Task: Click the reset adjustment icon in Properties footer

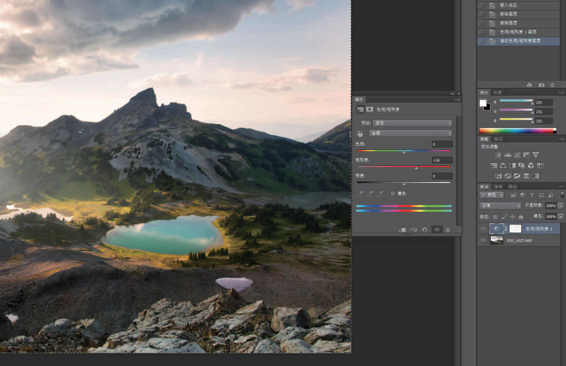Action: click(424, 230)
